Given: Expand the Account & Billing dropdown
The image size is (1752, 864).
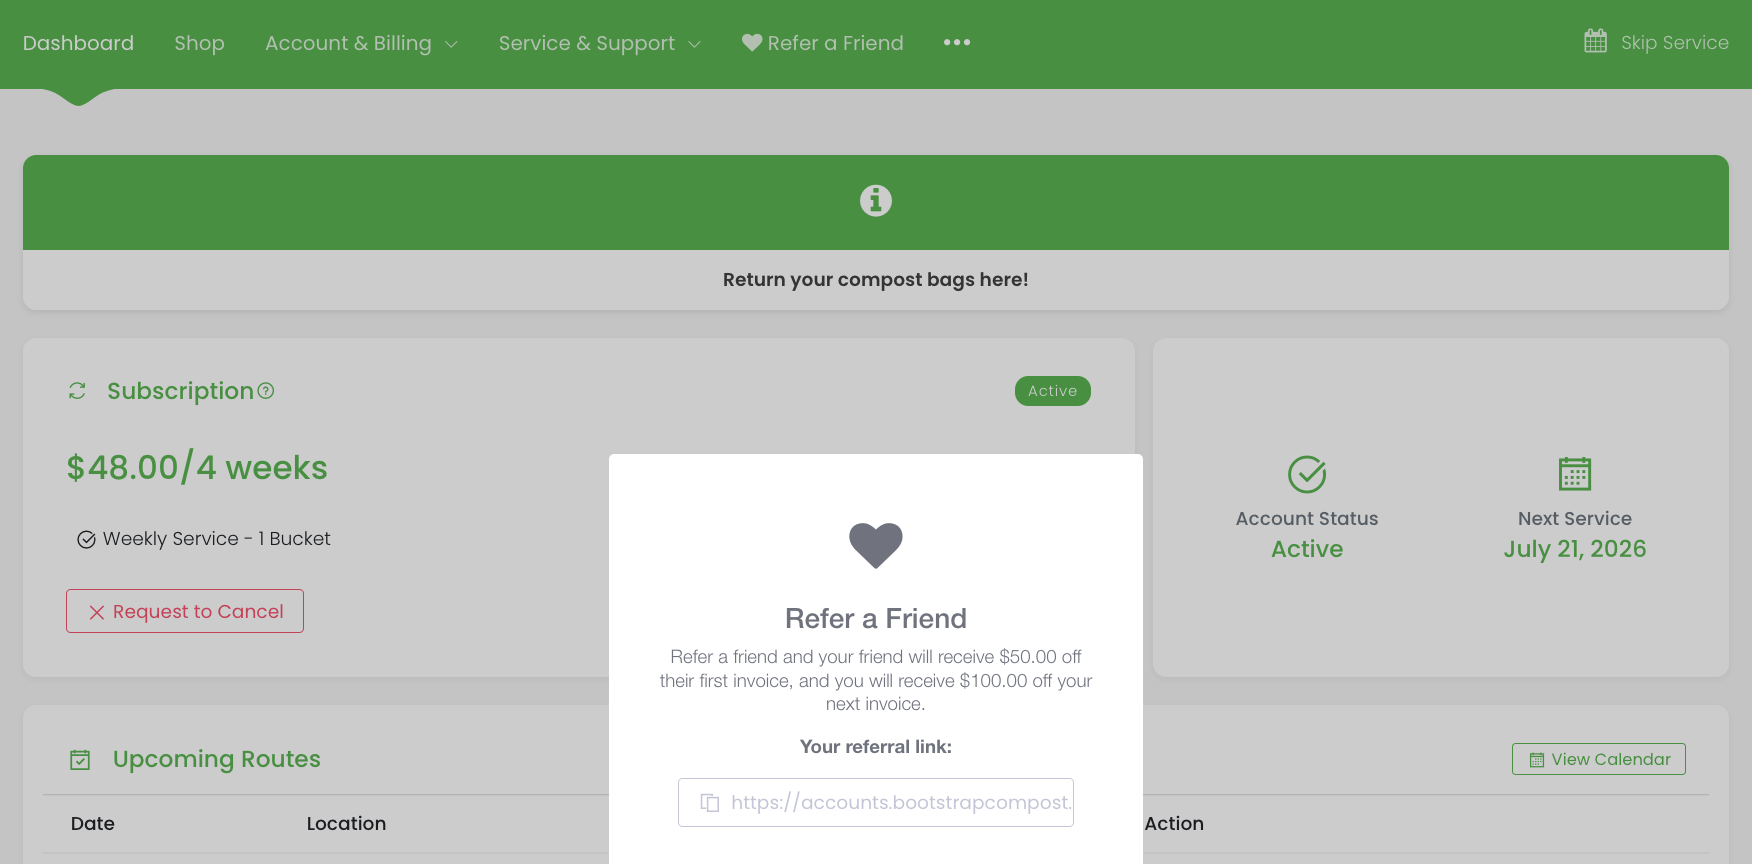Looking at the screenshot, I should click(x=361, y=43).
